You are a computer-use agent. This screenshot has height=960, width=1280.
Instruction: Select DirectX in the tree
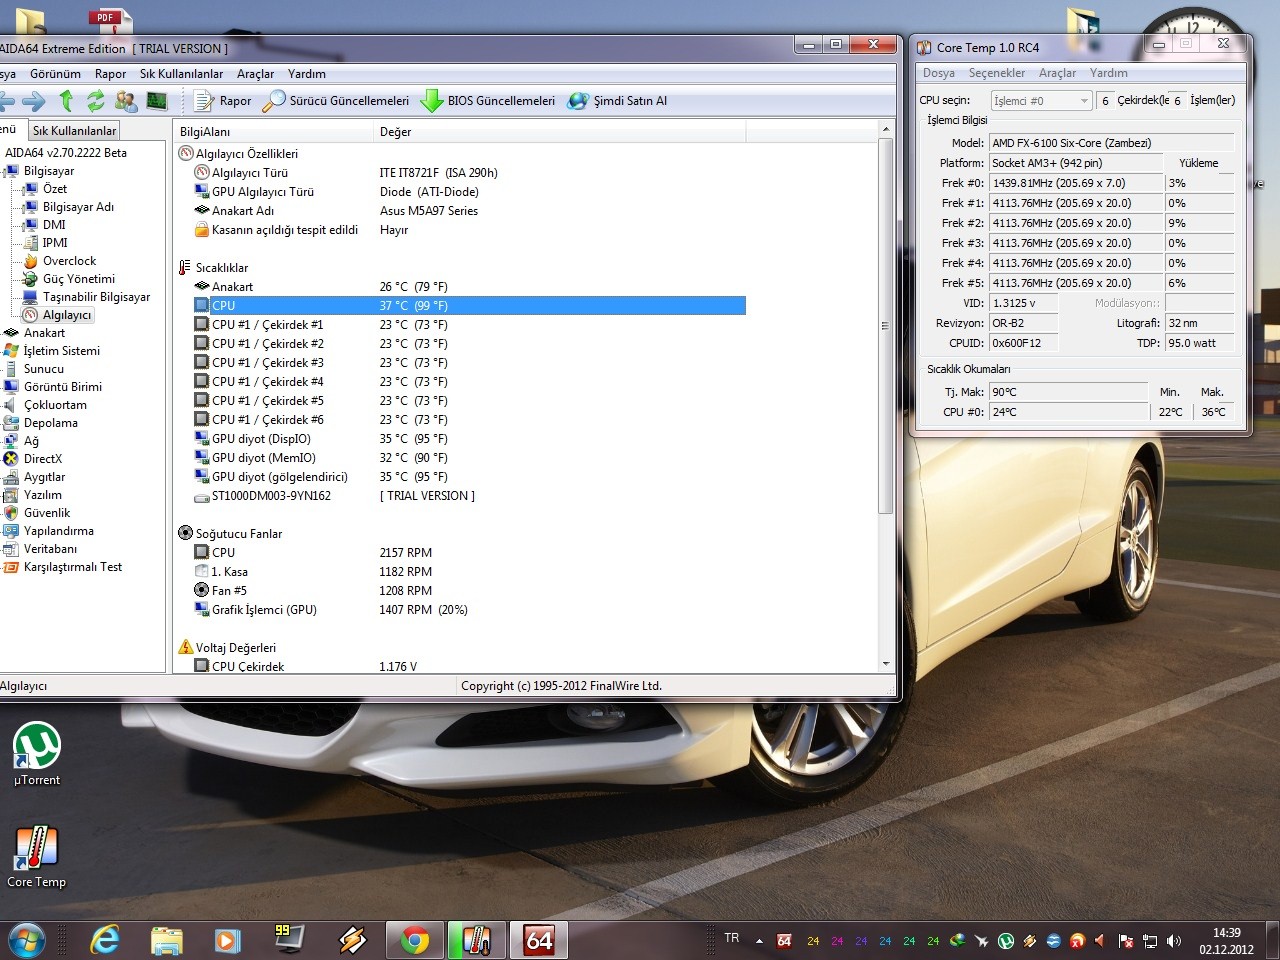click(x=43, y=459)
